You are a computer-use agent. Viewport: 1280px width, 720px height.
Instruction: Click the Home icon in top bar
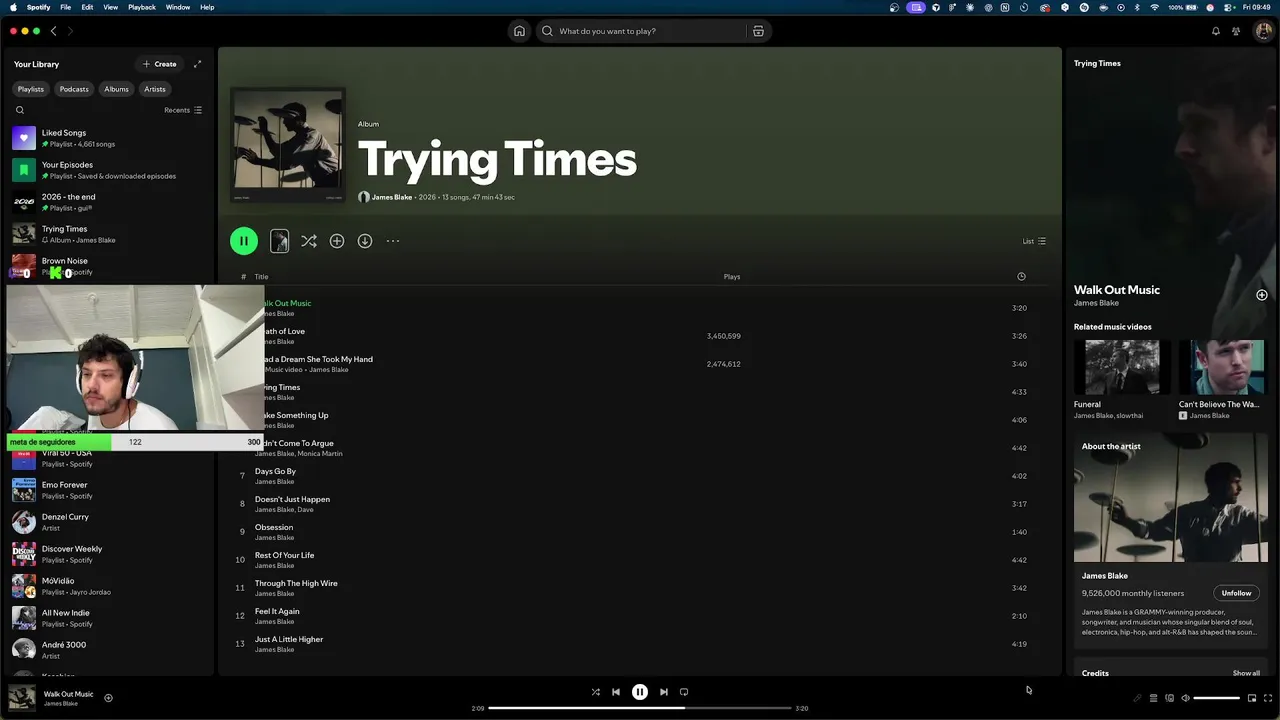pyautogui.click(x=519, y=31)
